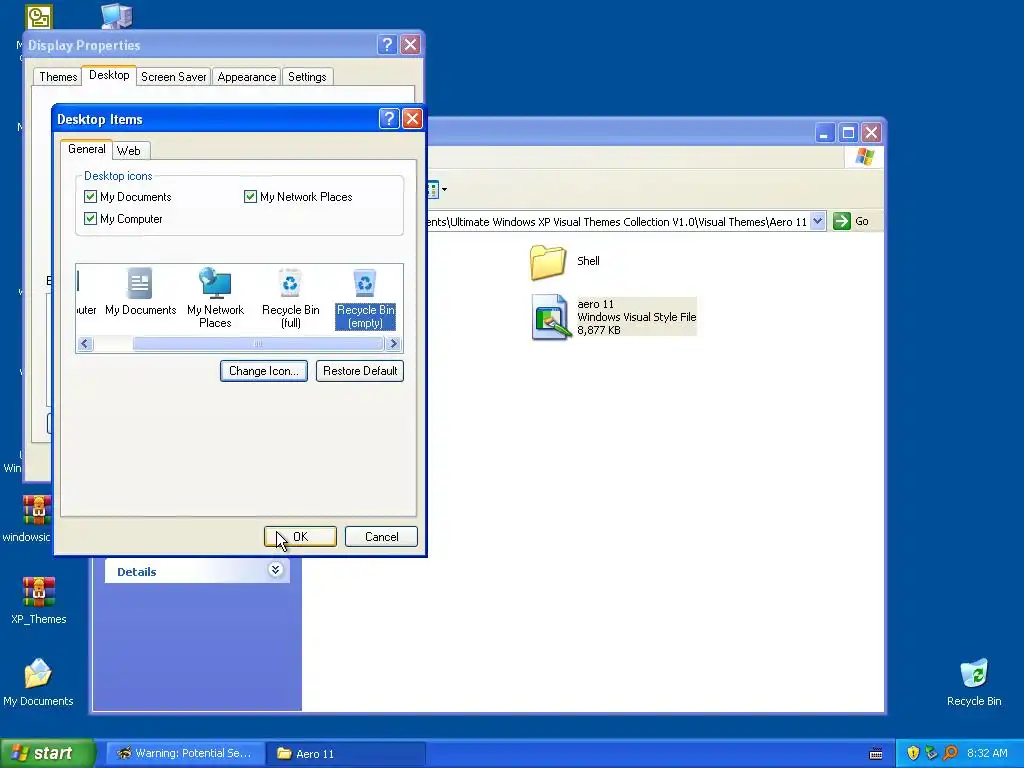1024x768 pixels.
Task: Select the aero 11 visual style file icon
Action: (550, 317)
